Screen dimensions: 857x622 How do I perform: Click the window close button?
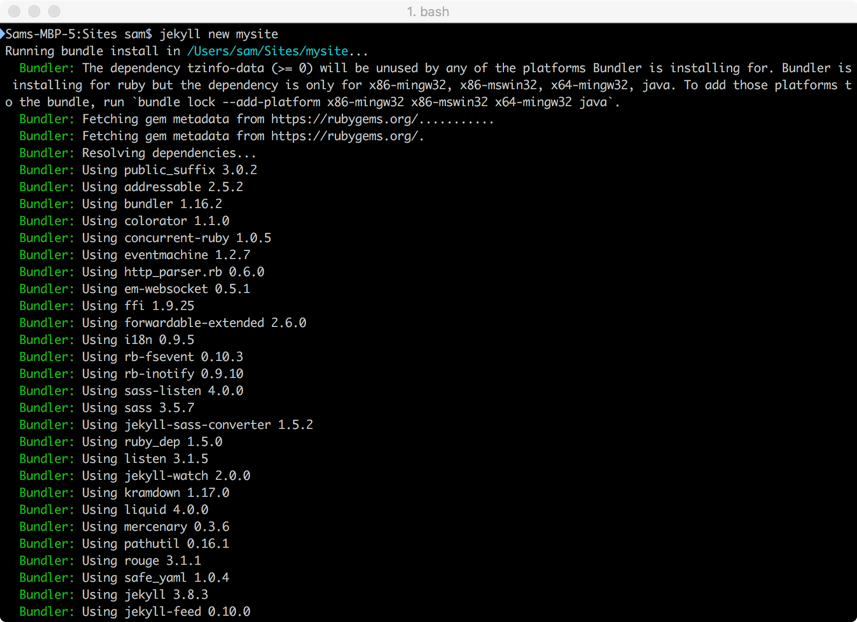[15, 11]
